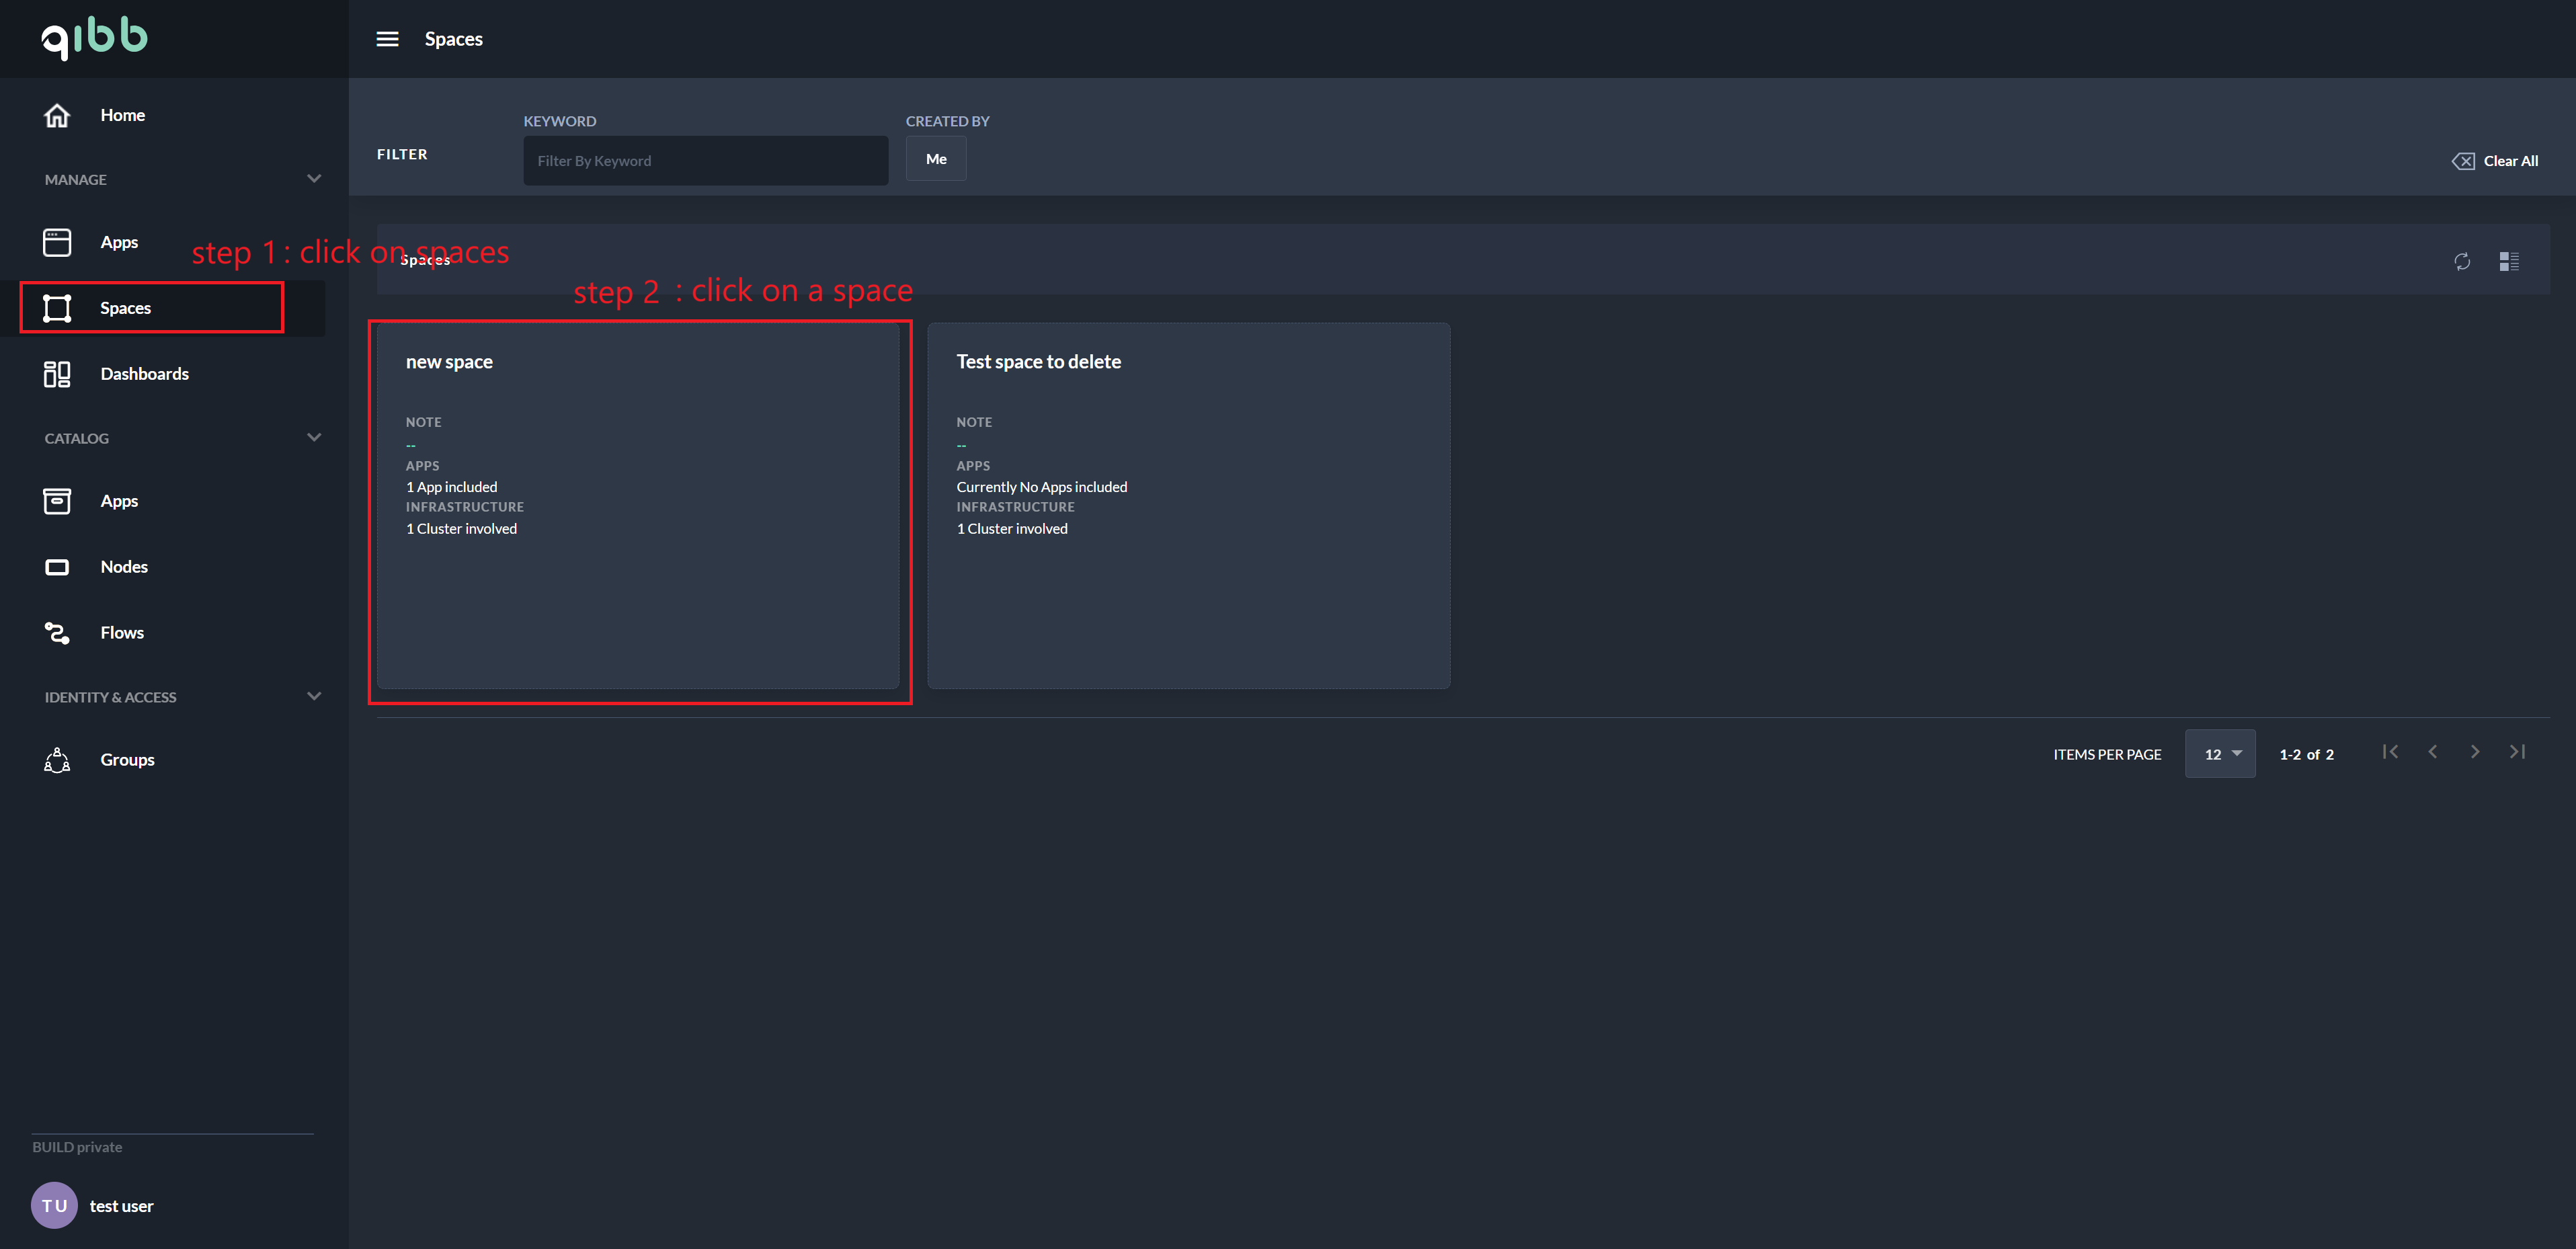Open the Groups icon in sidebar
Image resolution: width=2576 pixels, height=1249 pixels.
pos(57,760)
